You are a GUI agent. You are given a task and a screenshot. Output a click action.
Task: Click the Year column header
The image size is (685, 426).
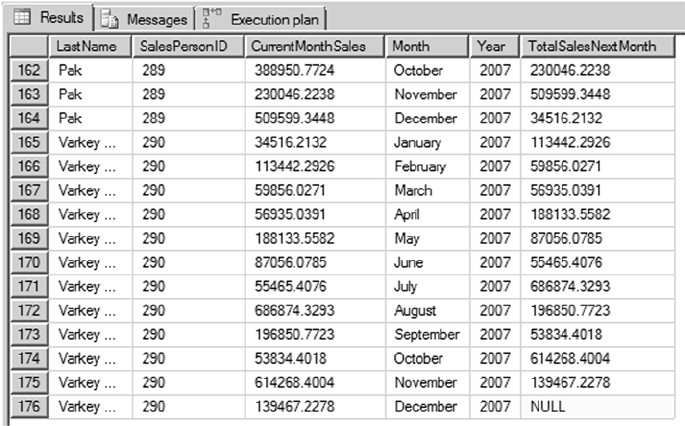(491, 46)
